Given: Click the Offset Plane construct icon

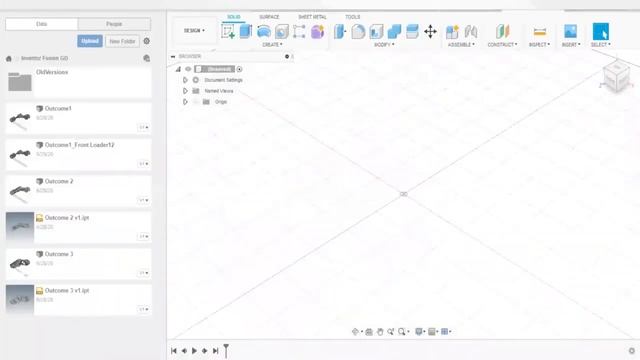Looking at the screenshot, I should click(502, 31).
